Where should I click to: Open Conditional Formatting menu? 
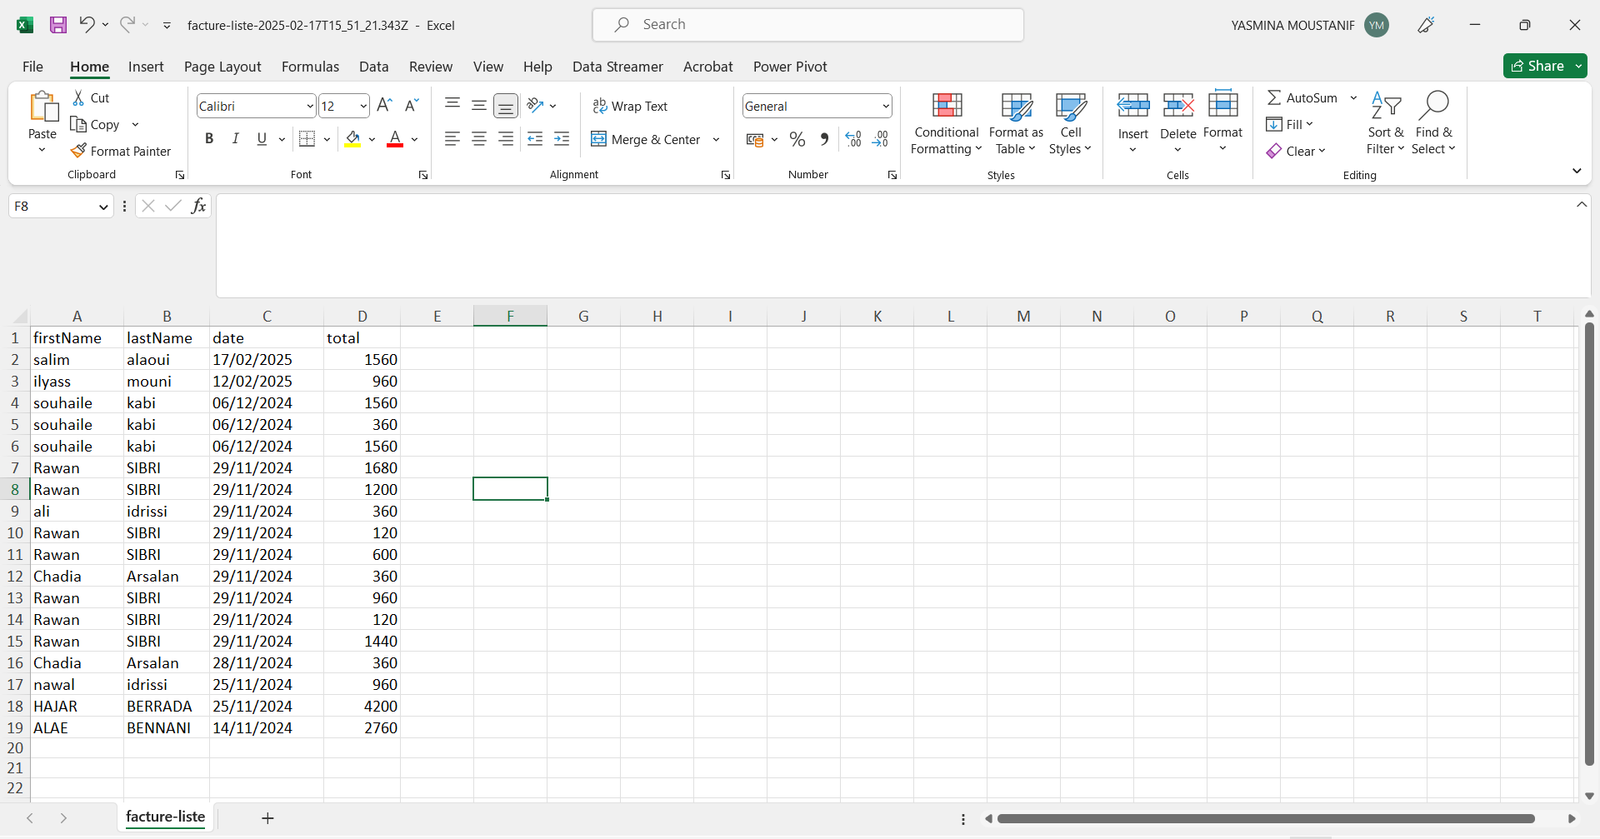click(x=946, y=124)
